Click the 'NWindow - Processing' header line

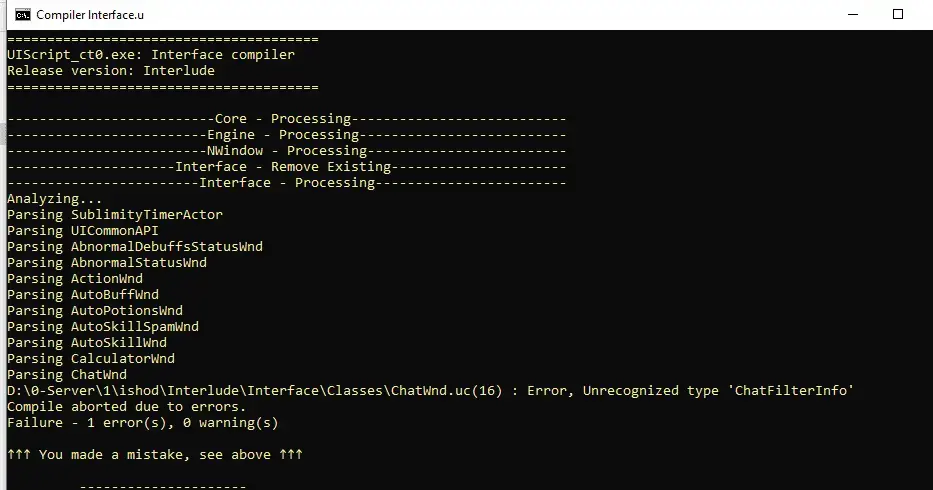286,151
